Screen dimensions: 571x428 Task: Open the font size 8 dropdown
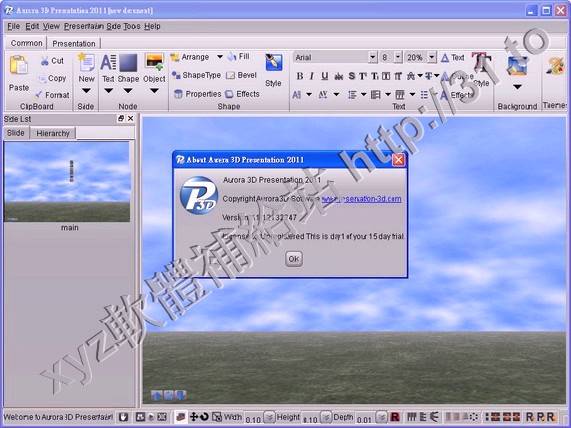click(398, 58)
